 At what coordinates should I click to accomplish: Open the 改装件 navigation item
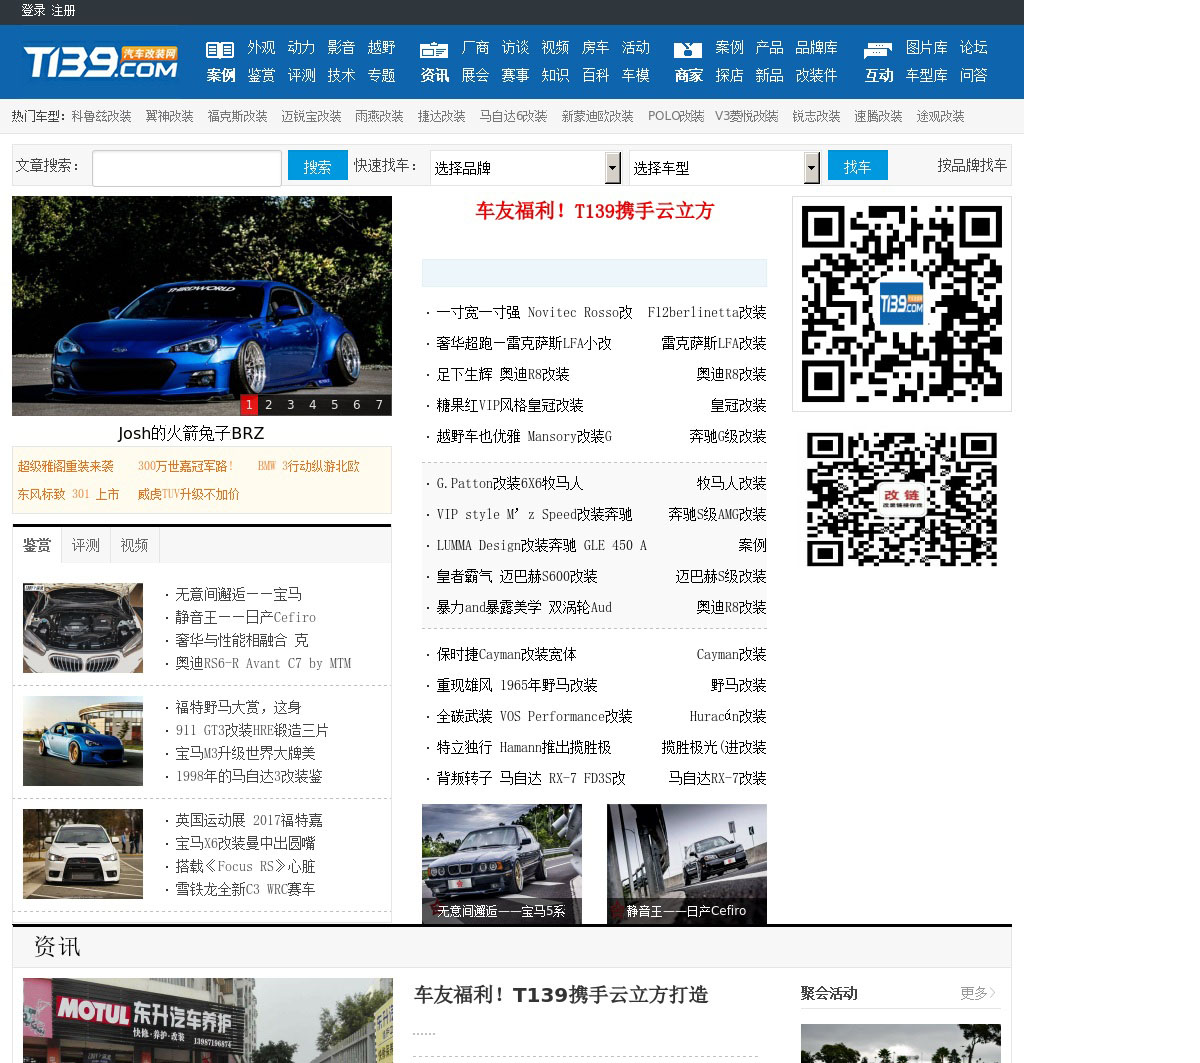(x=816, y=75)
